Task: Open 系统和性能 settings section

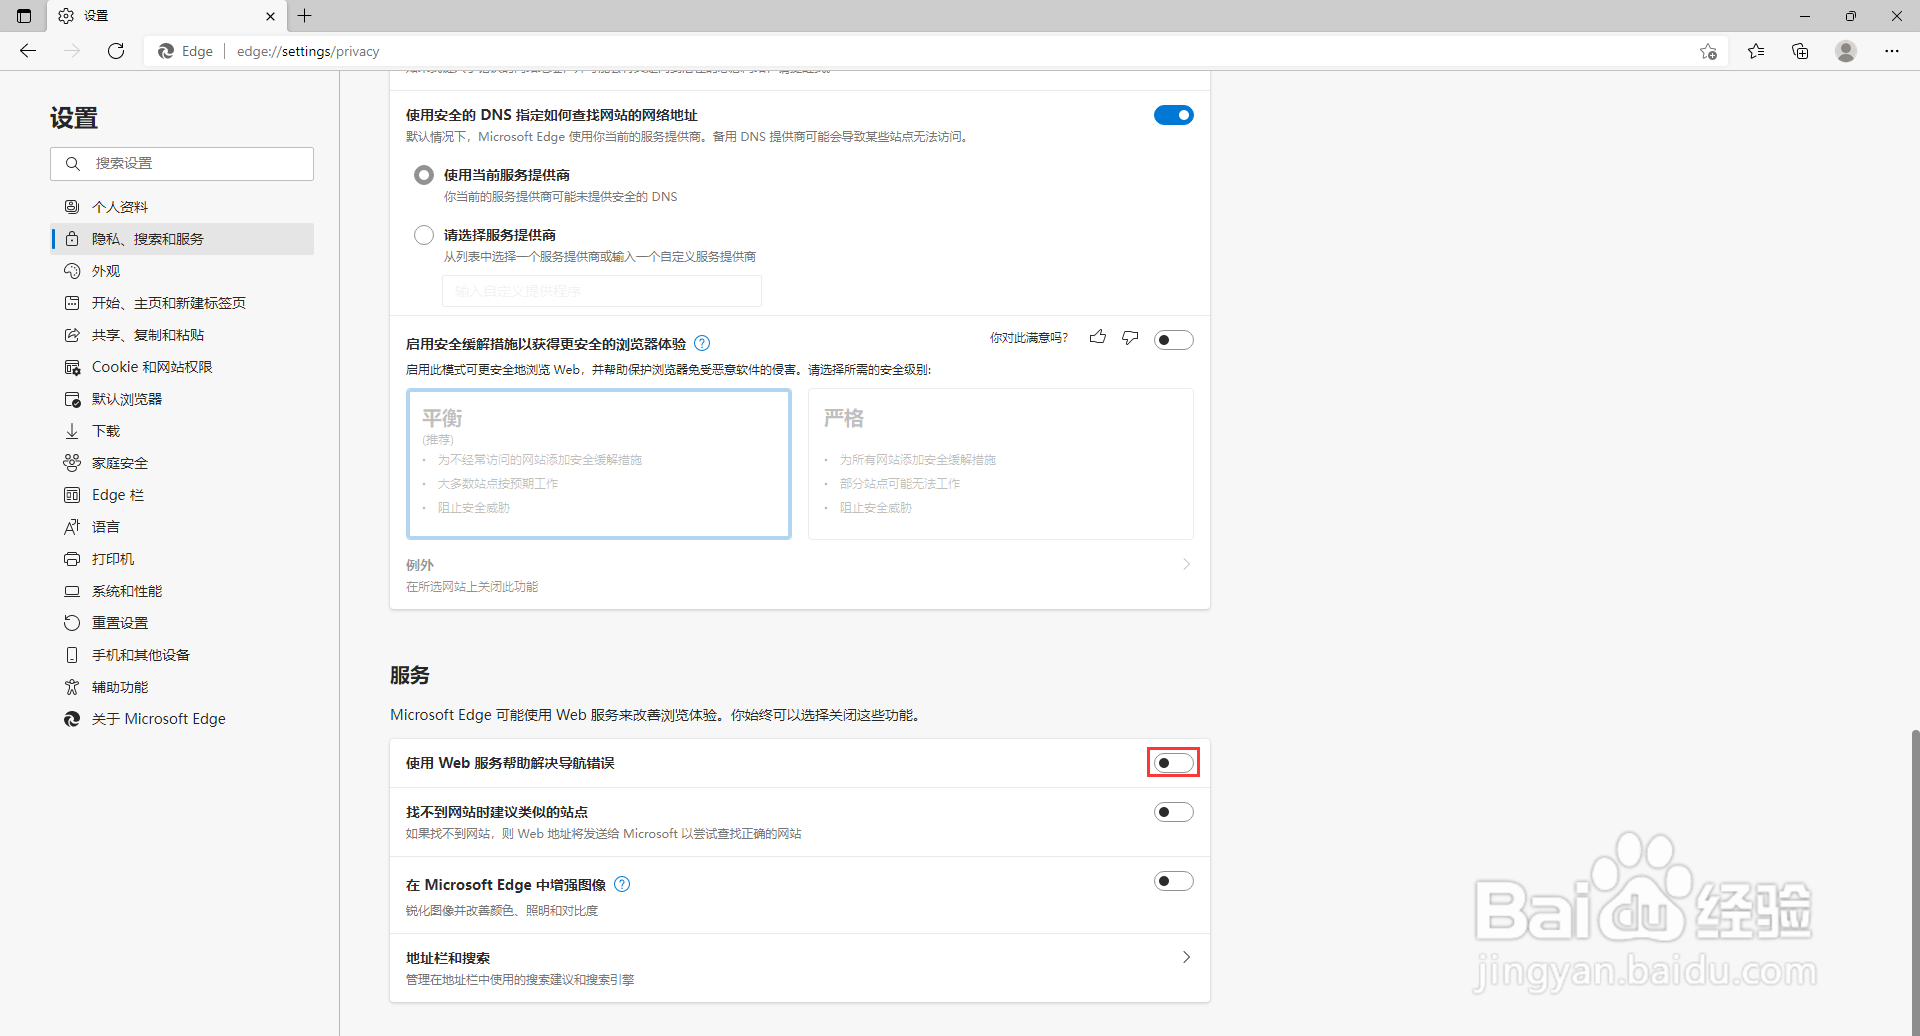Action: point(182,591)
